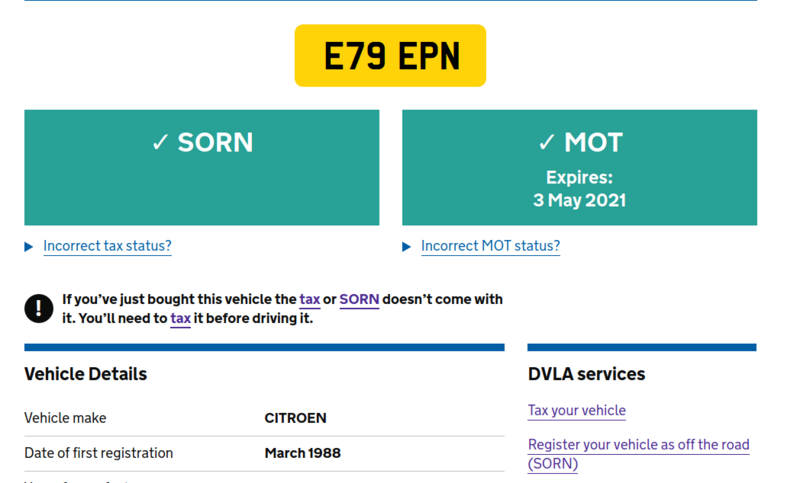This screenshot has height=483, width=800.
Task: Select the March 1988 registration date value
Action: pyautogui.click(x=302, y=453)
